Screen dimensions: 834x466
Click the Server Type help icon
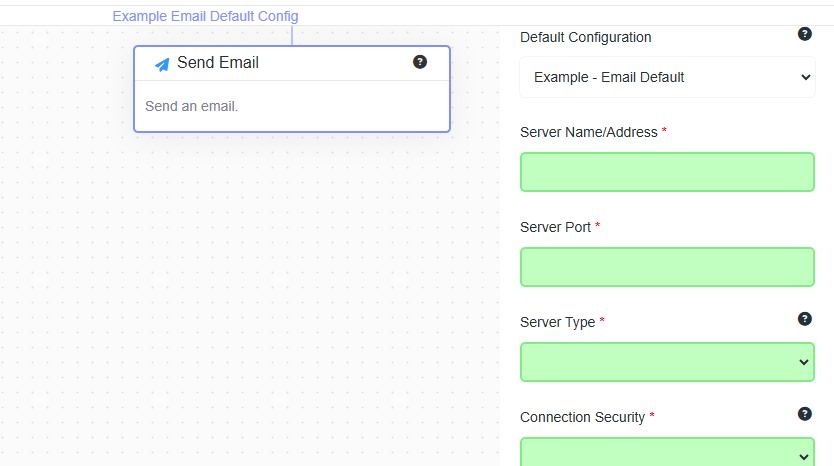click(805, 319)
